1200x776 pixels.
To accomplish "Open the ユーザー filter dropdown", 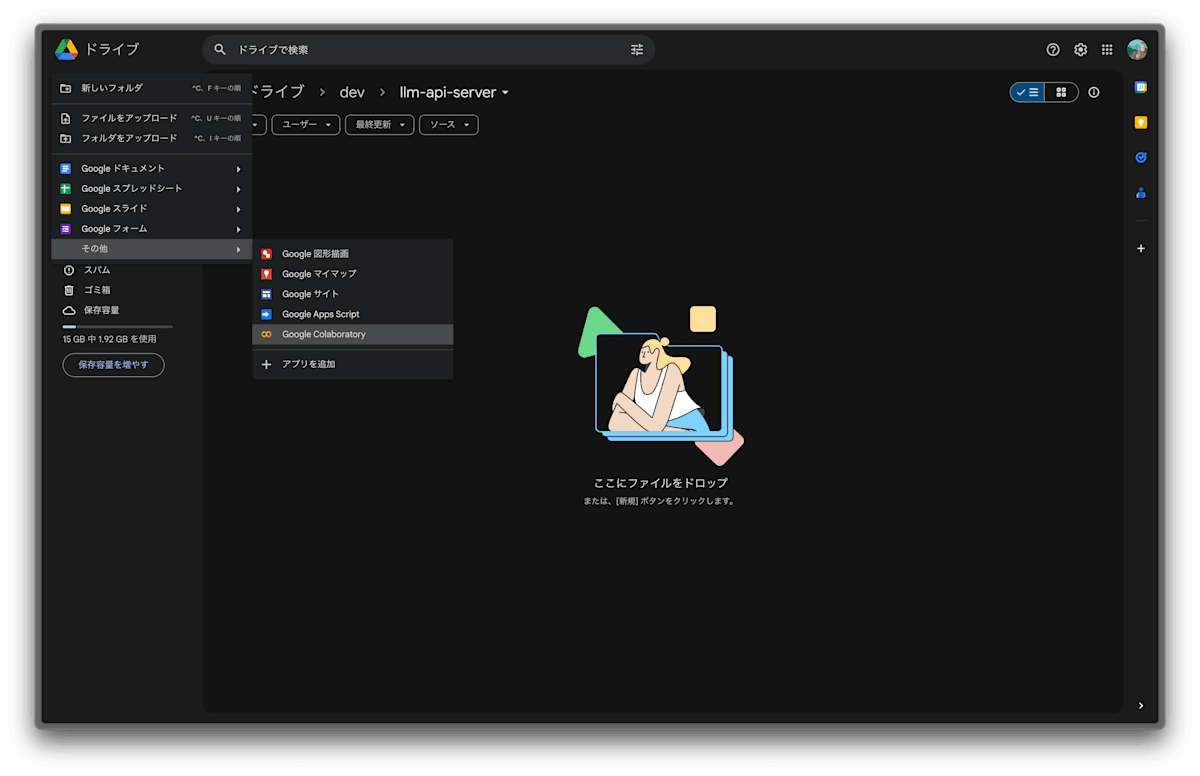I will [x=305, y=125].
